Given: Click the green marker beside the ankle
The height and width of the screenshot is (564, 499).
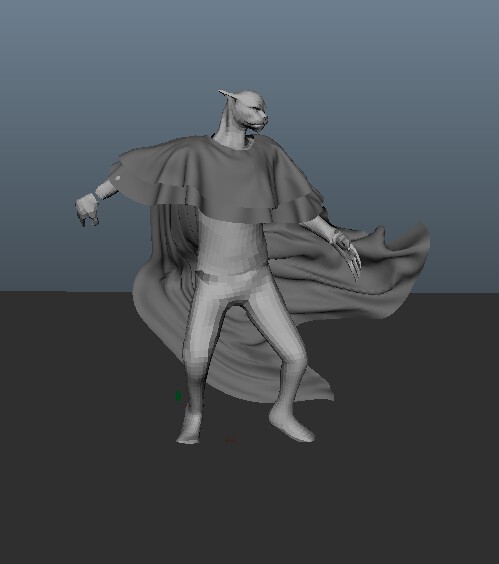Looking at the screenshot, I should [x=178, y=396].
